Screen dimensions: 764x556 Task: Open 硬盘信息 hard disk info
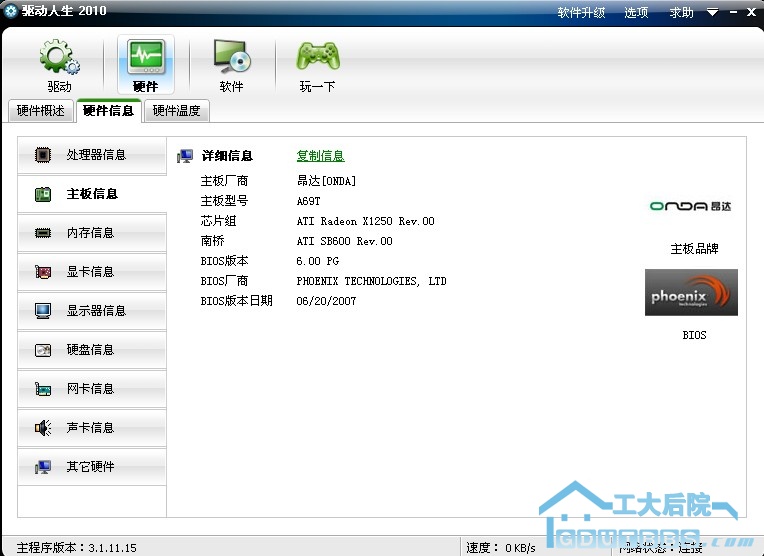tap(92, 350)
